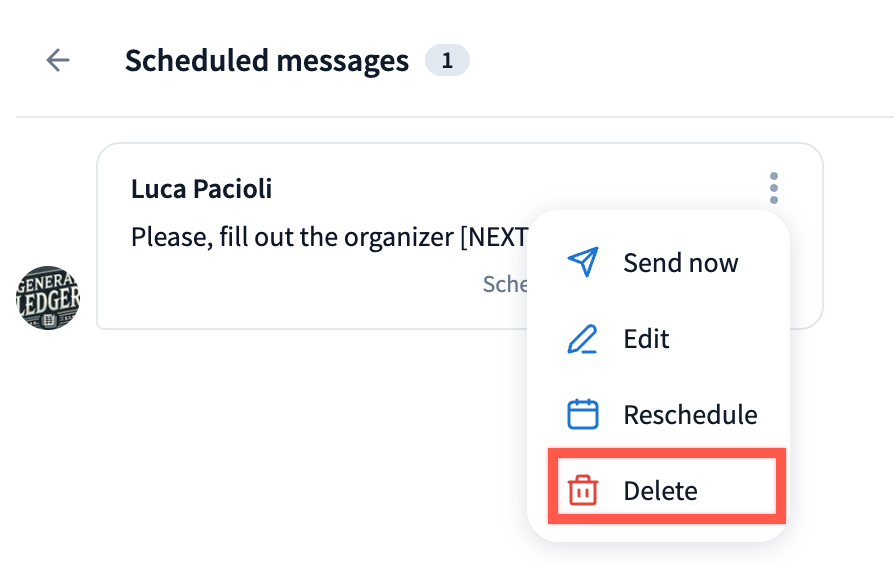894x564 pixels.
Task: Choose the "Delete" menu label
Action: click(x=660, y=490)
